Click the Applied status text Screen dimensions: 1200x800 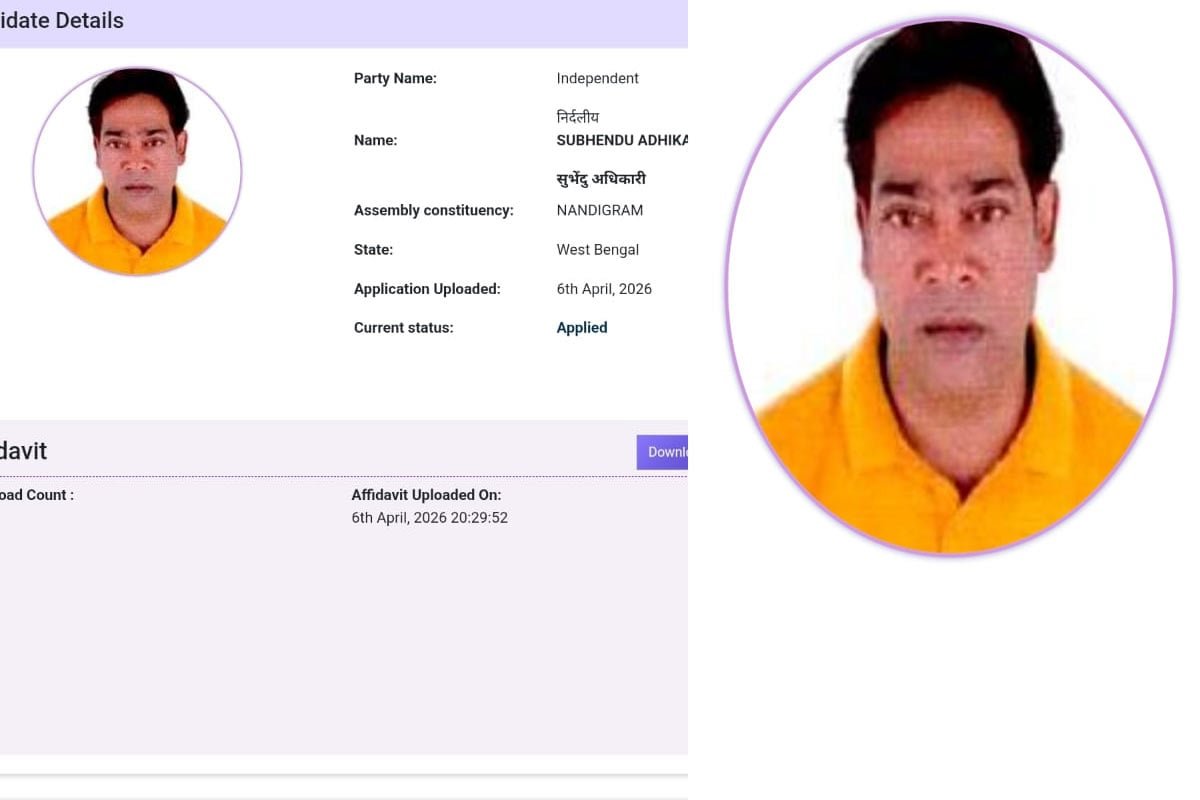(582, 328)
